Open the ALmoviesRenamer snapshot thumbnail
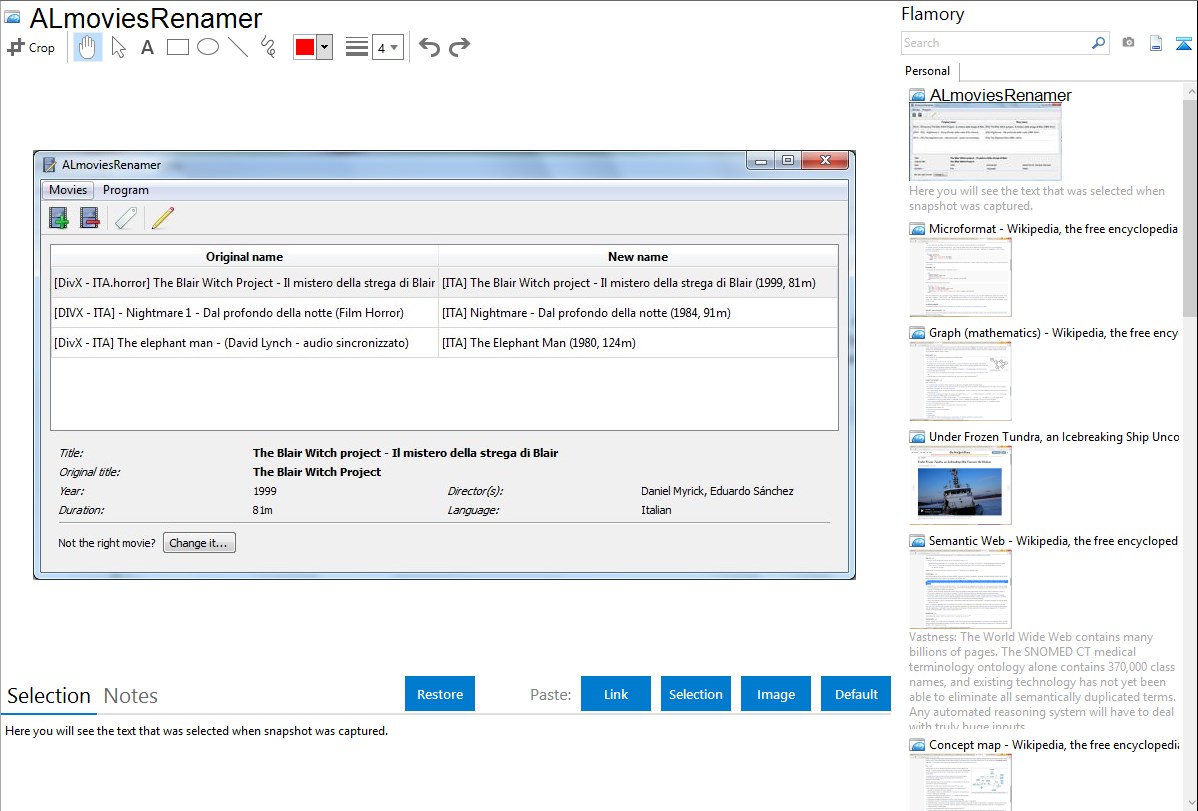 [985, 141]
